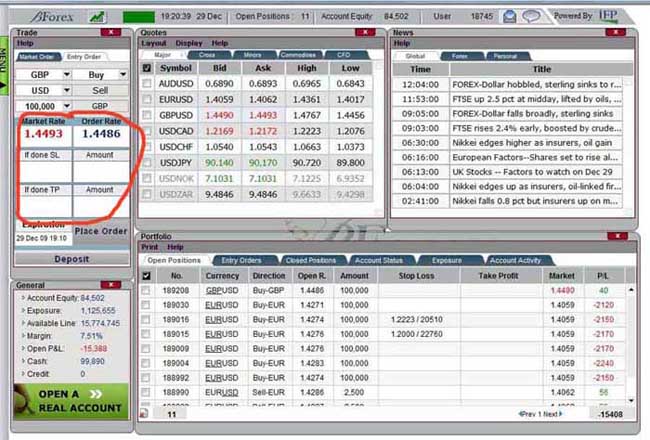
Task: Check the AUDUSD row checkbox
Action: pyautogui.click(x=147, y=83)
